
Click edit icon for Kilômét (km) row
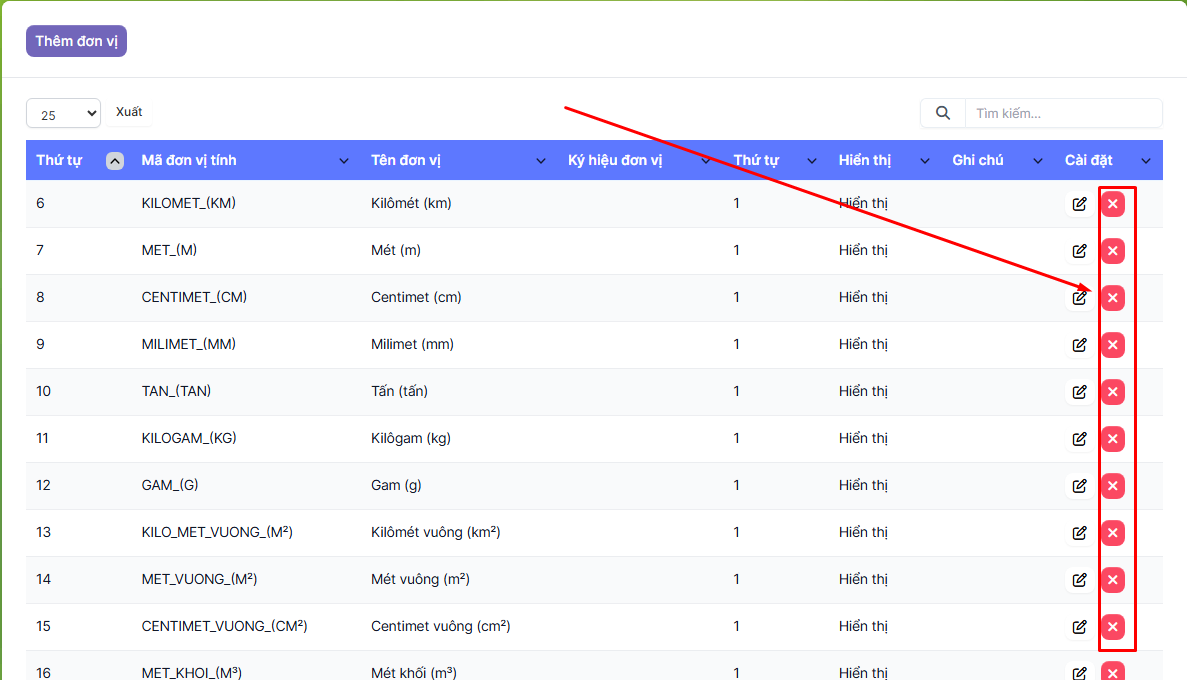click(x=1079, y=204)
